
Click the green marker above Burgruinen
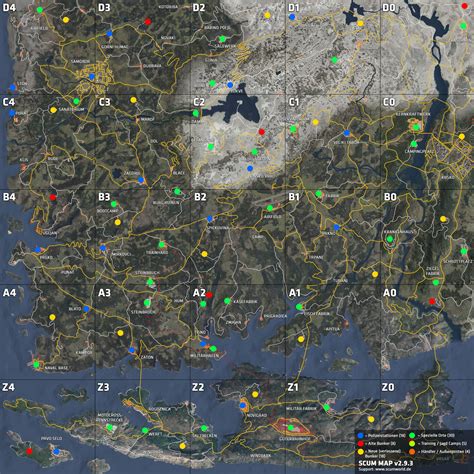pyautogui.click(x=177, y=191)
